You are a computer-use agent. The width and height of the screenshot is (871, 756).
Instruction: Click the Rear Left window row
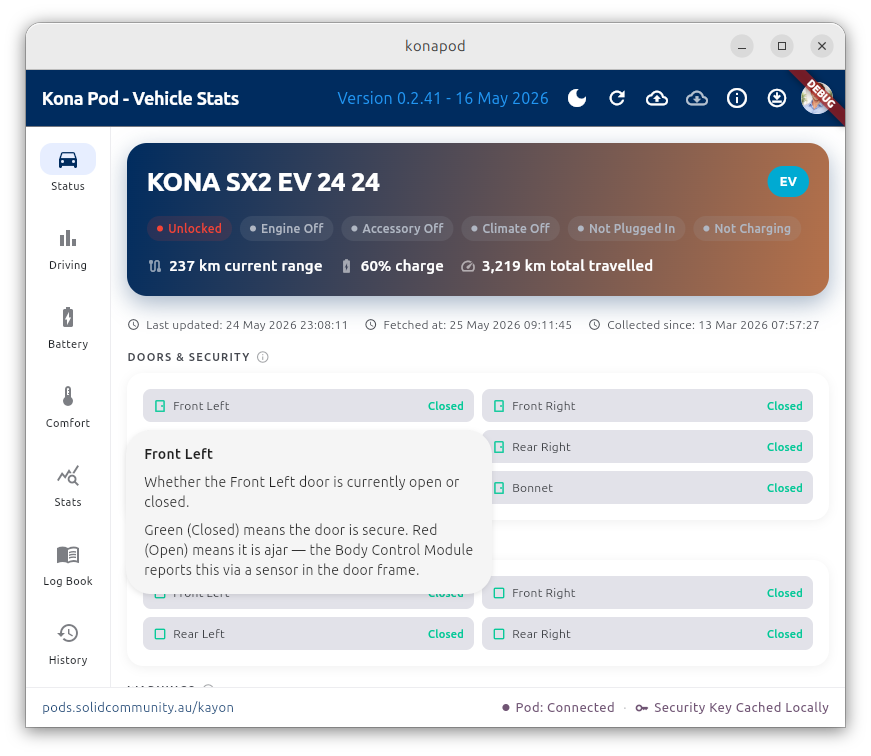pyautogui.click(x=308, y=634)
